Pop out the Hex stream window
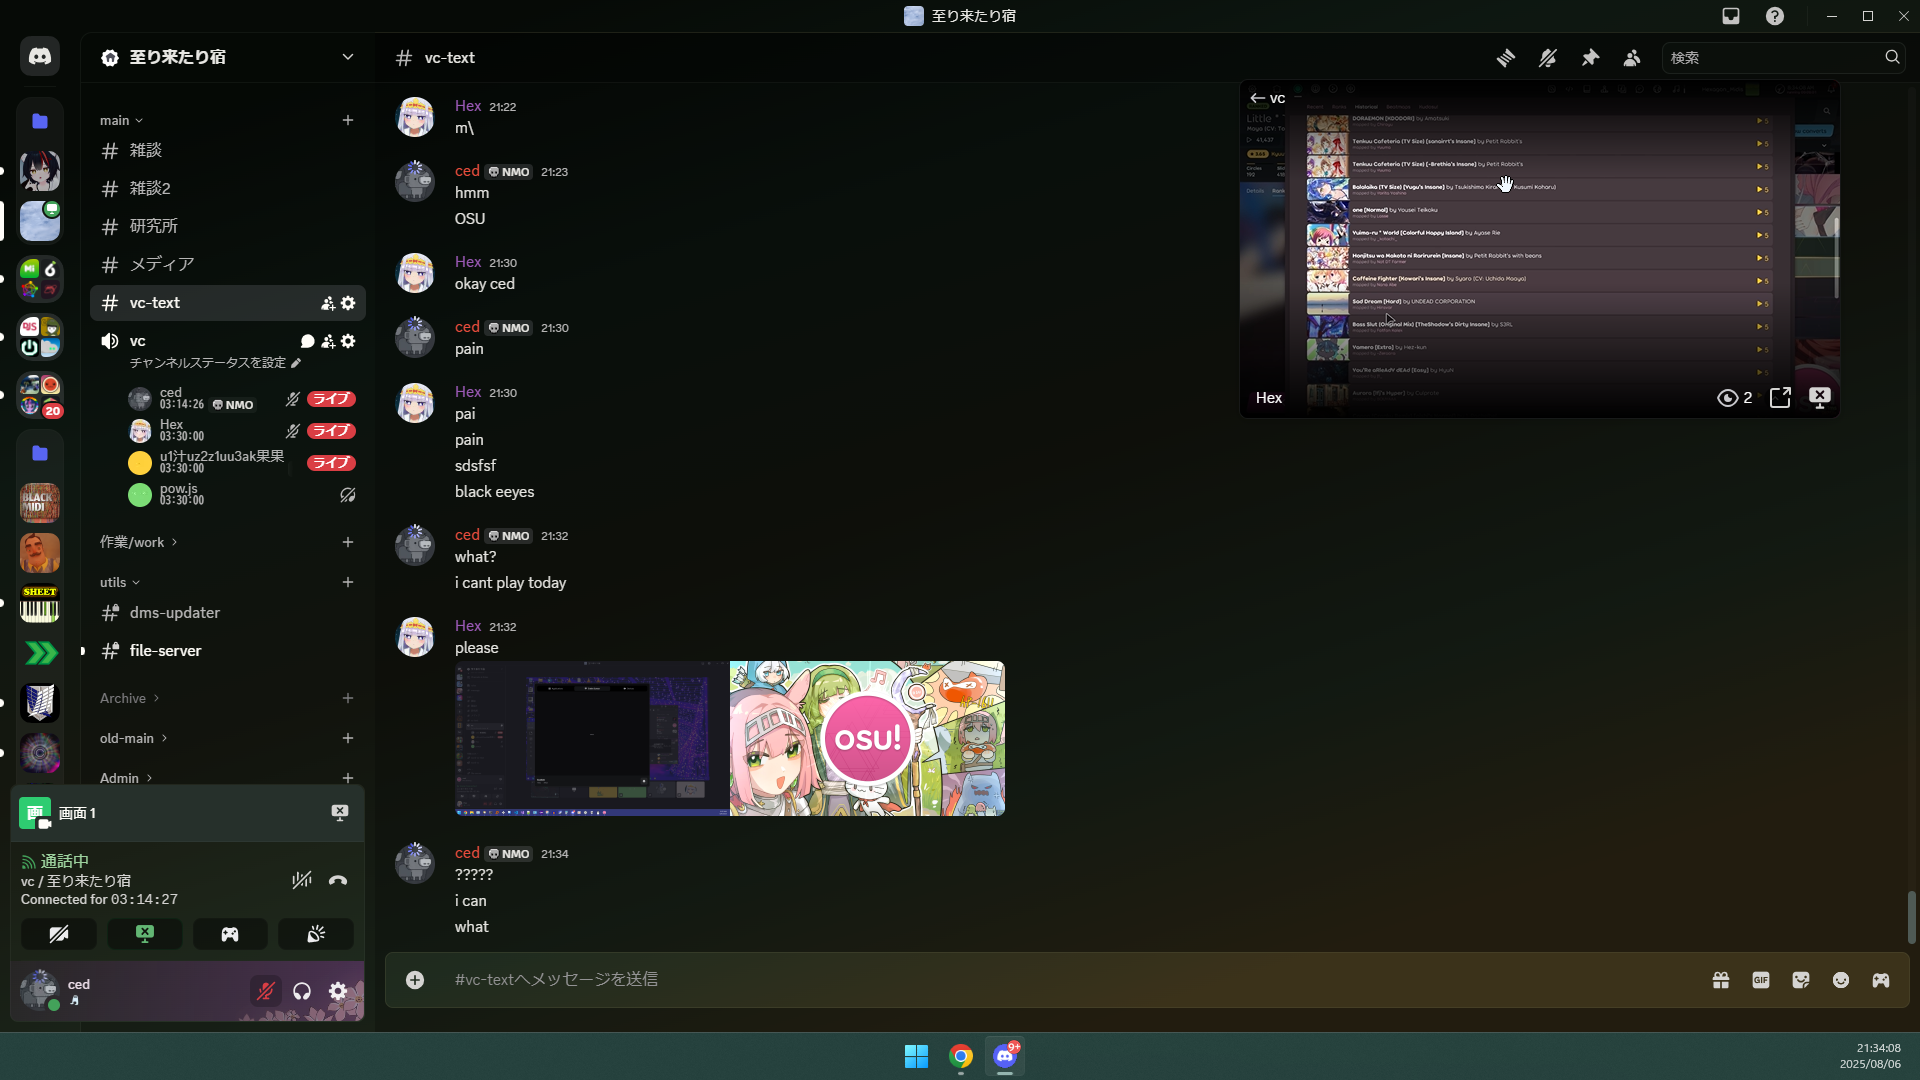1920x1080 pixels. [x=1780, y=398]
